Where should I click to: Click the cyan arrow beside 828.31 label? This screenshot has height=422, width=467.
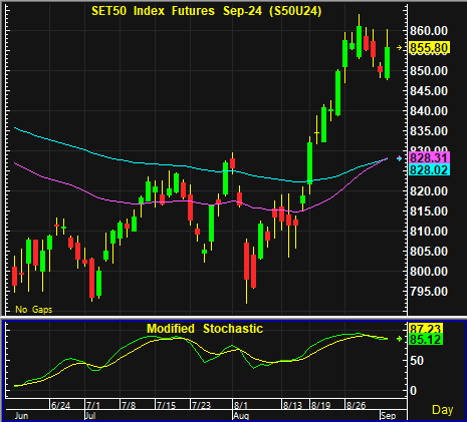tap(399, 158)
